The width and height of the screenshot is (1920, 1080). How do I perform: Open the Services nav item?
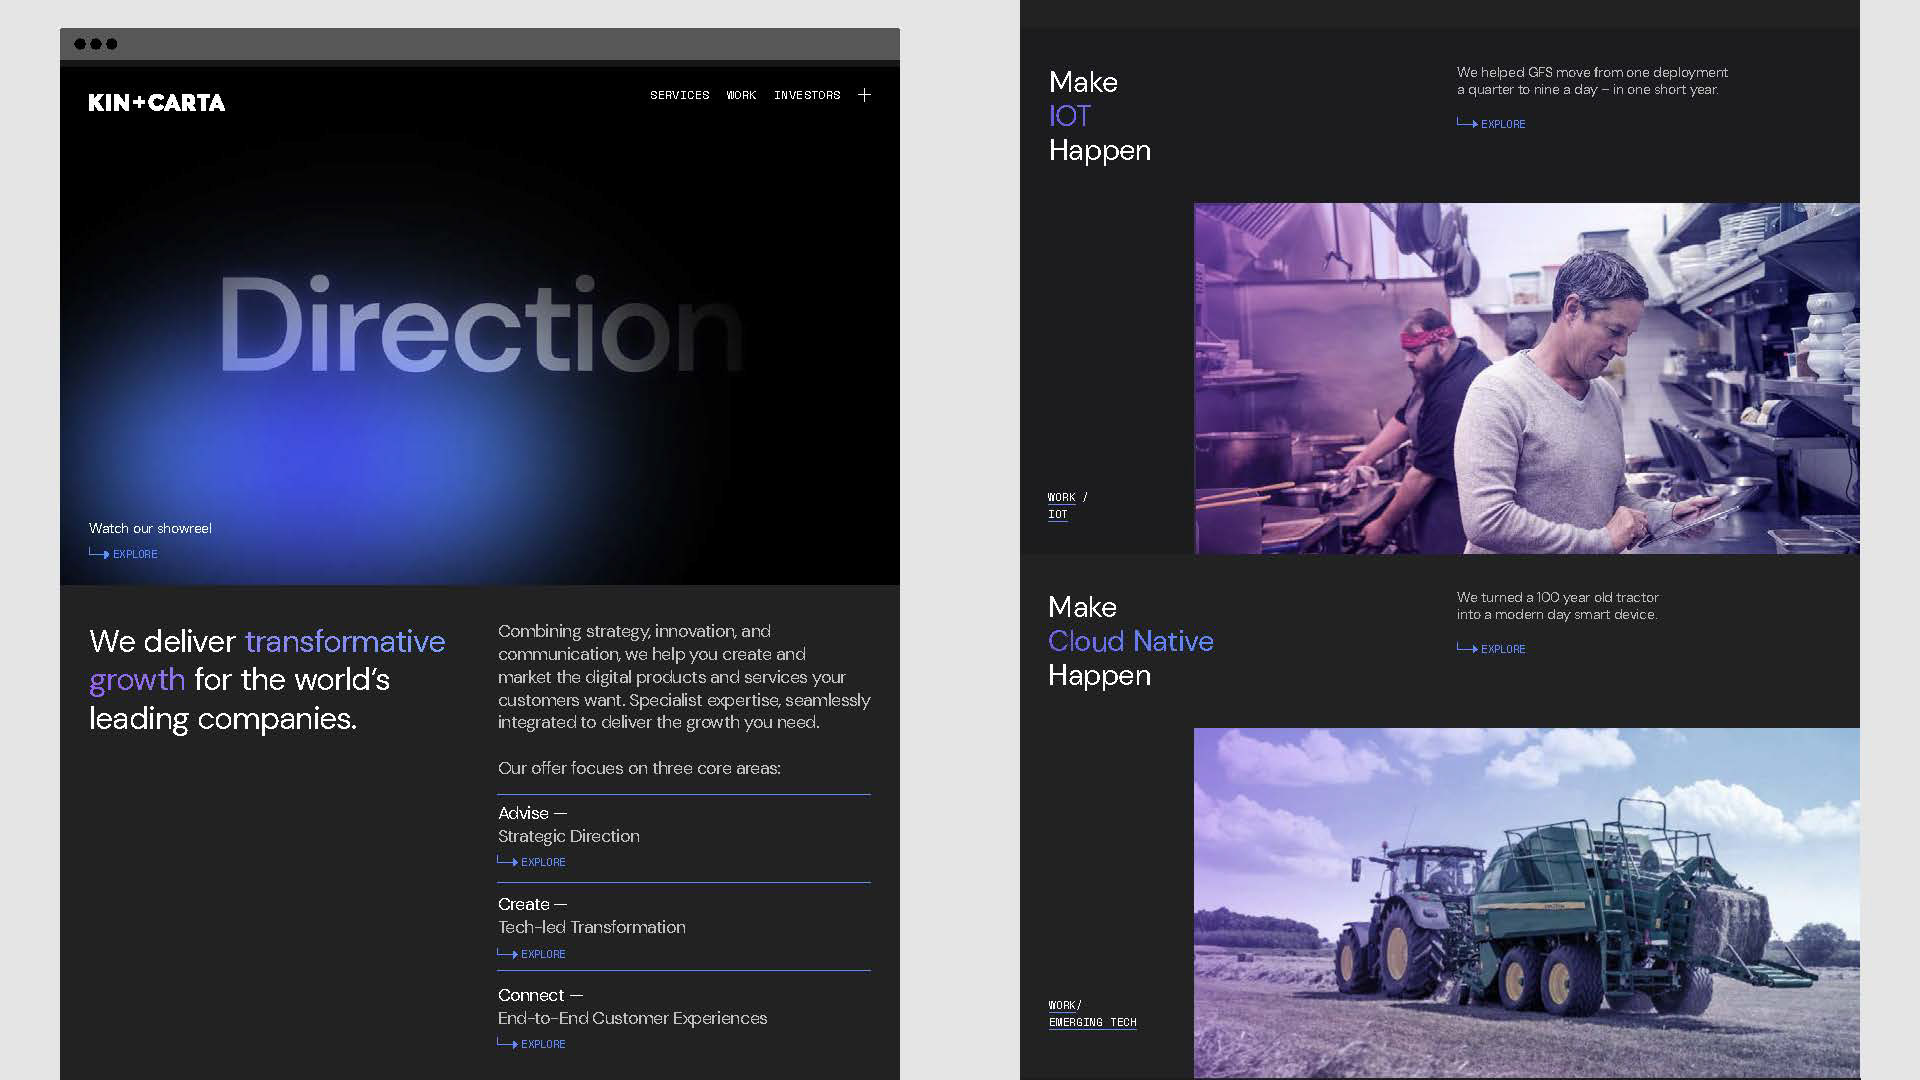tap(680, 95)
